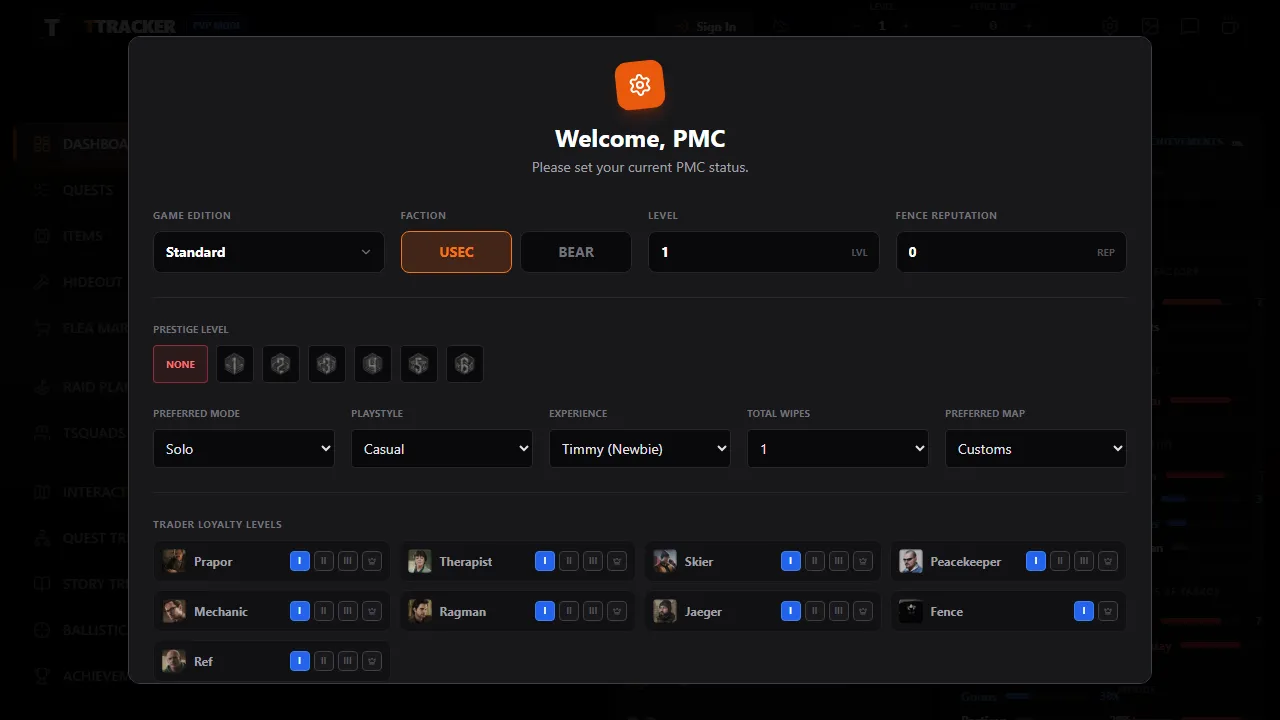
Task: Set Prapor loyalty to max with crown icon
Action: tap(371, 561)
